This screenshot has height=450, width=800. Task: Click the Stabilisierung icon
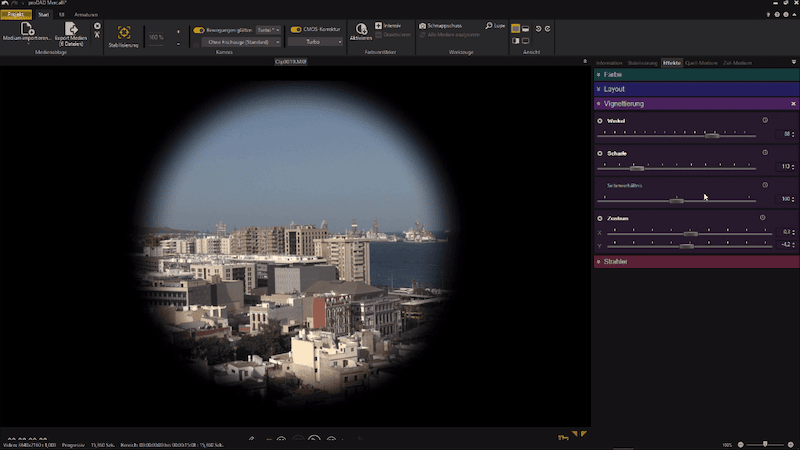click(x=124, y=33)
